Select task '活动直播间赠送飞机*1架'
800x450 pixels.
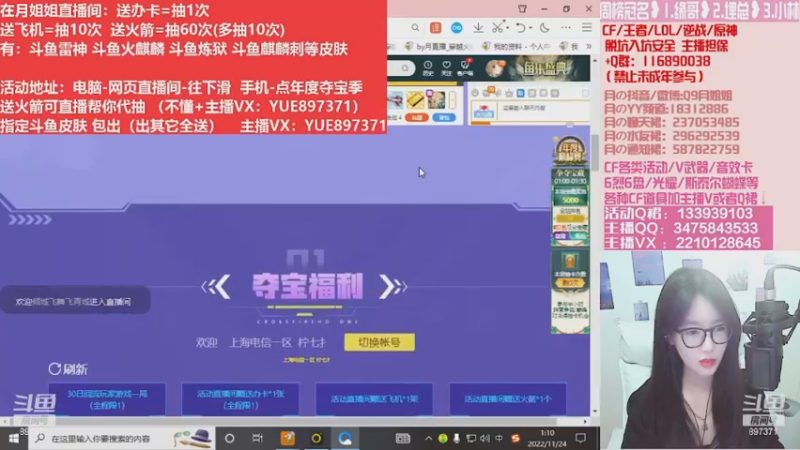pos(374,399)
